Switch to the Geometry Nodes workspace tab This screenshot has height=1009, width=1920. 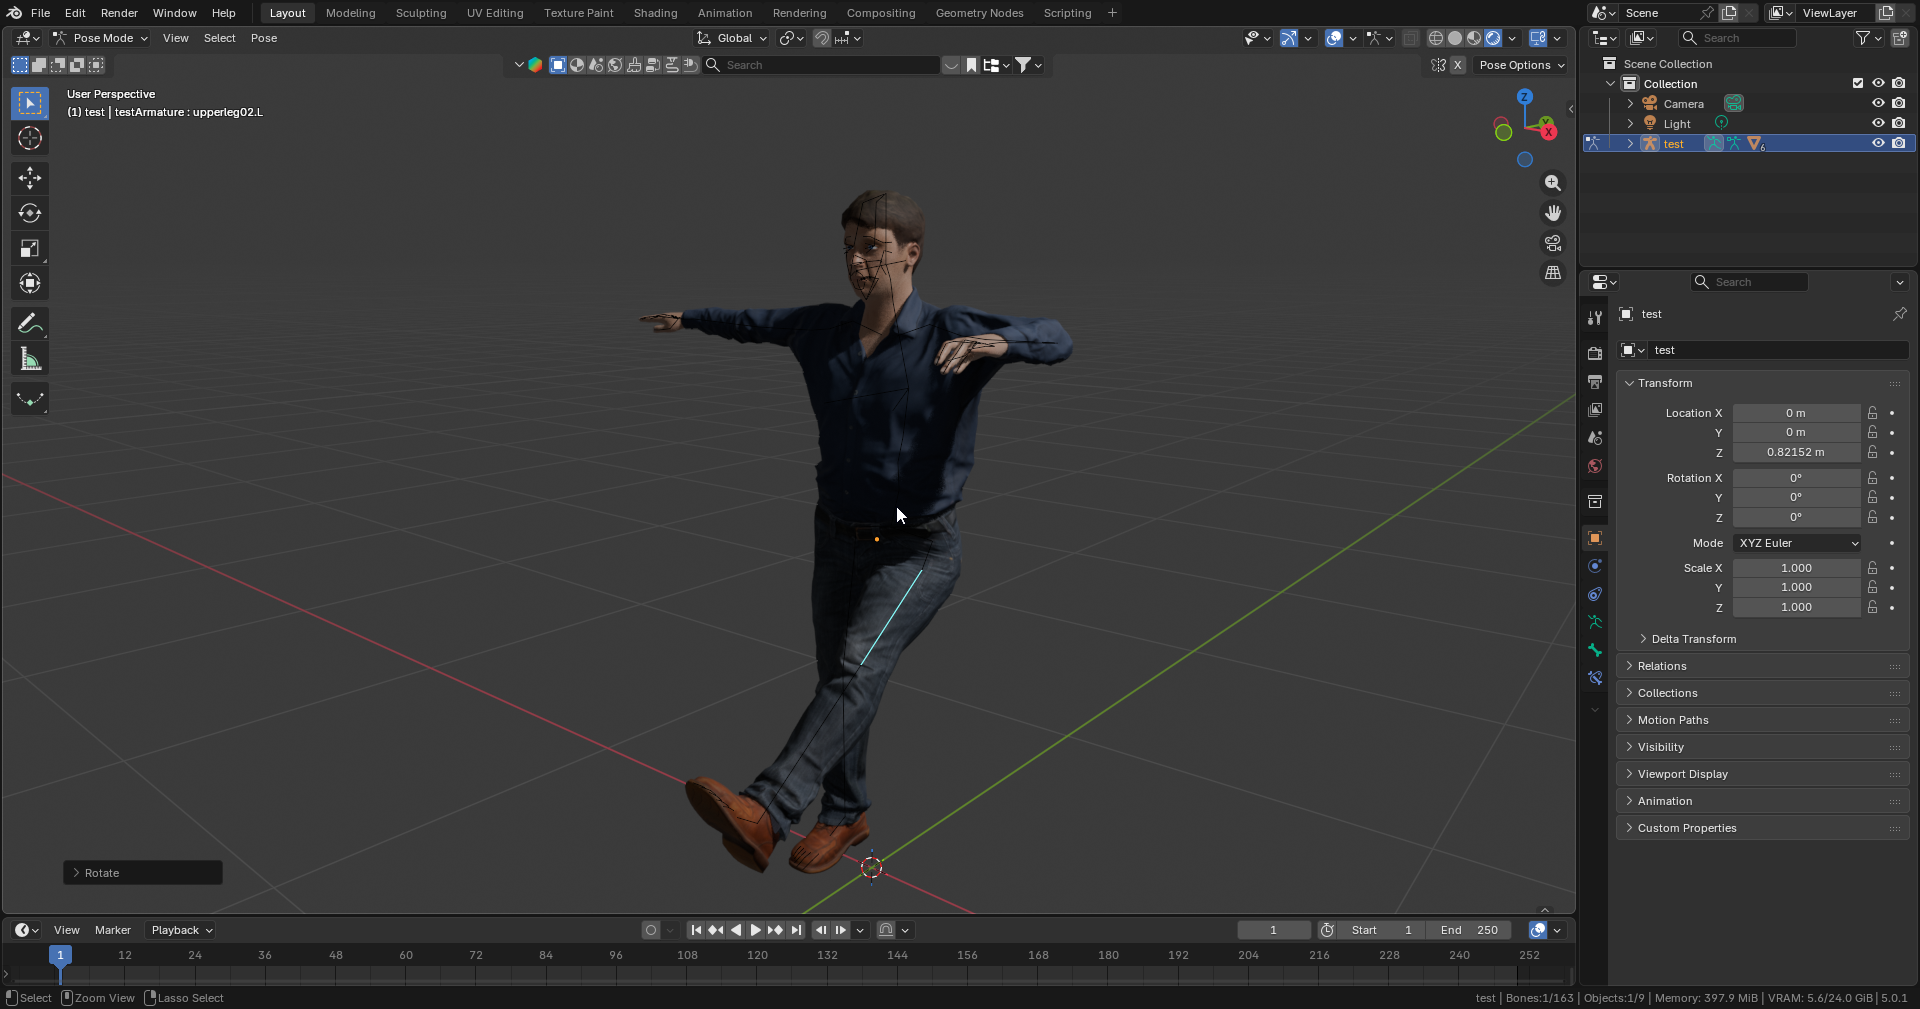coord(979,13)
